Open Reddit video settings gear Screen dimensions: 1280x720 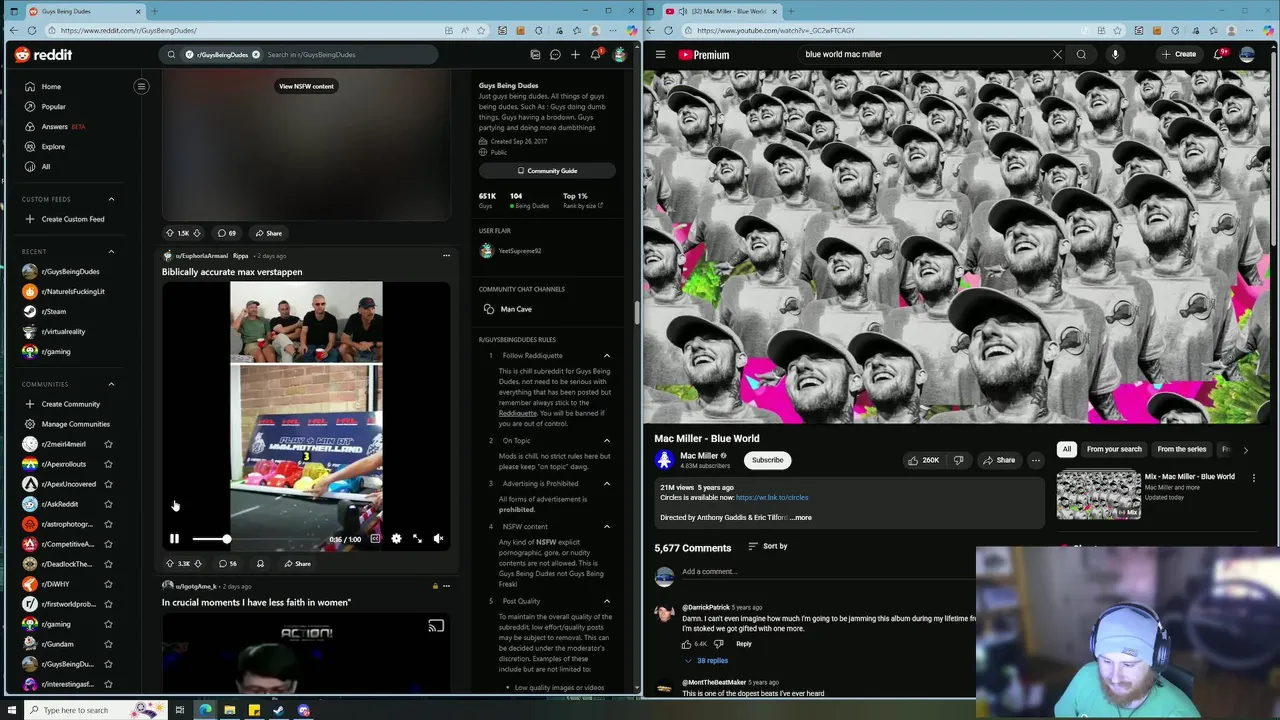click(396, 539)
